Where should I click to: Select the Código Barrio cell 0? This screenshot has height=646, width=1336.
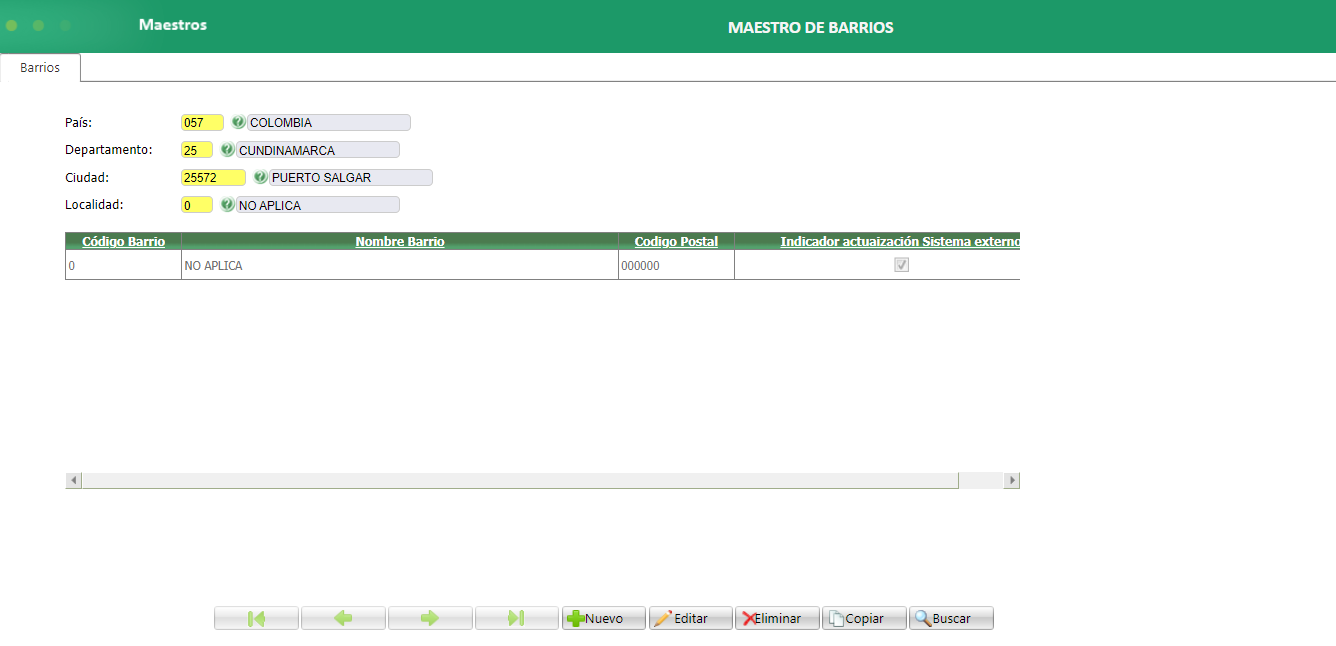[x=123, y=266]
